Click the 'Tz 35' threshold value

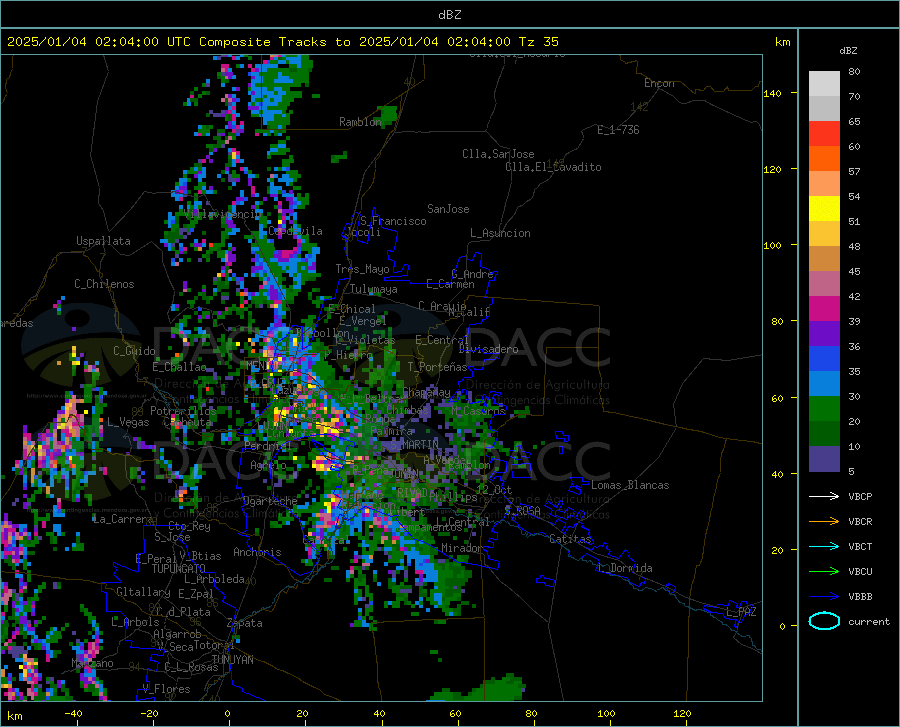coord(538,42)
